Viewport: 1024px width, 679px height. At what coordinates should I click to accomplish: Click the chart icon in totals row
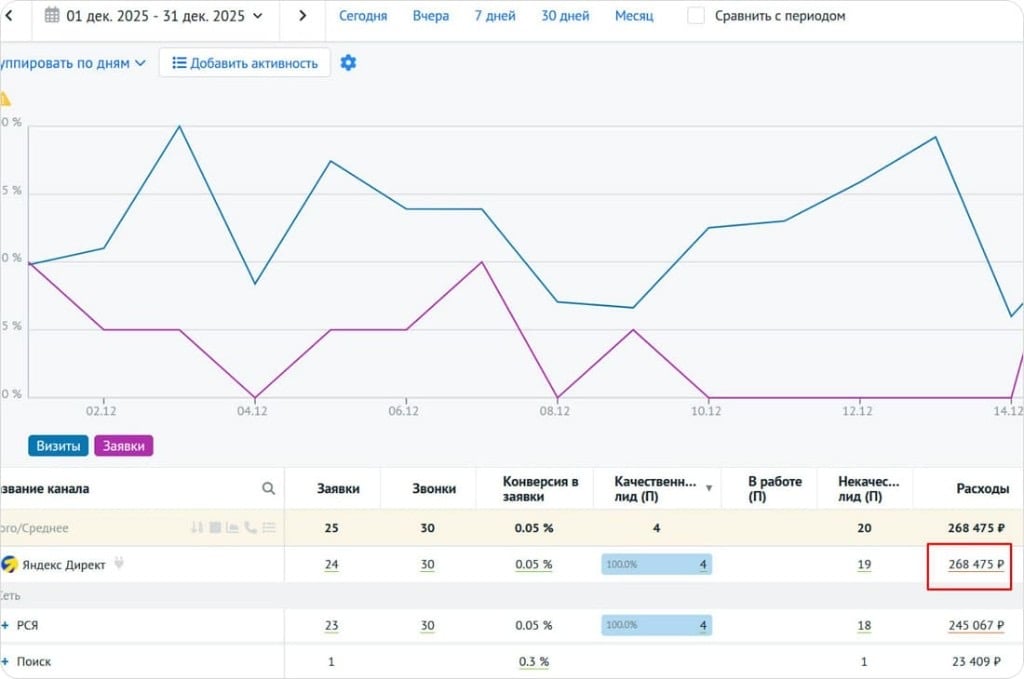point(232,527)
